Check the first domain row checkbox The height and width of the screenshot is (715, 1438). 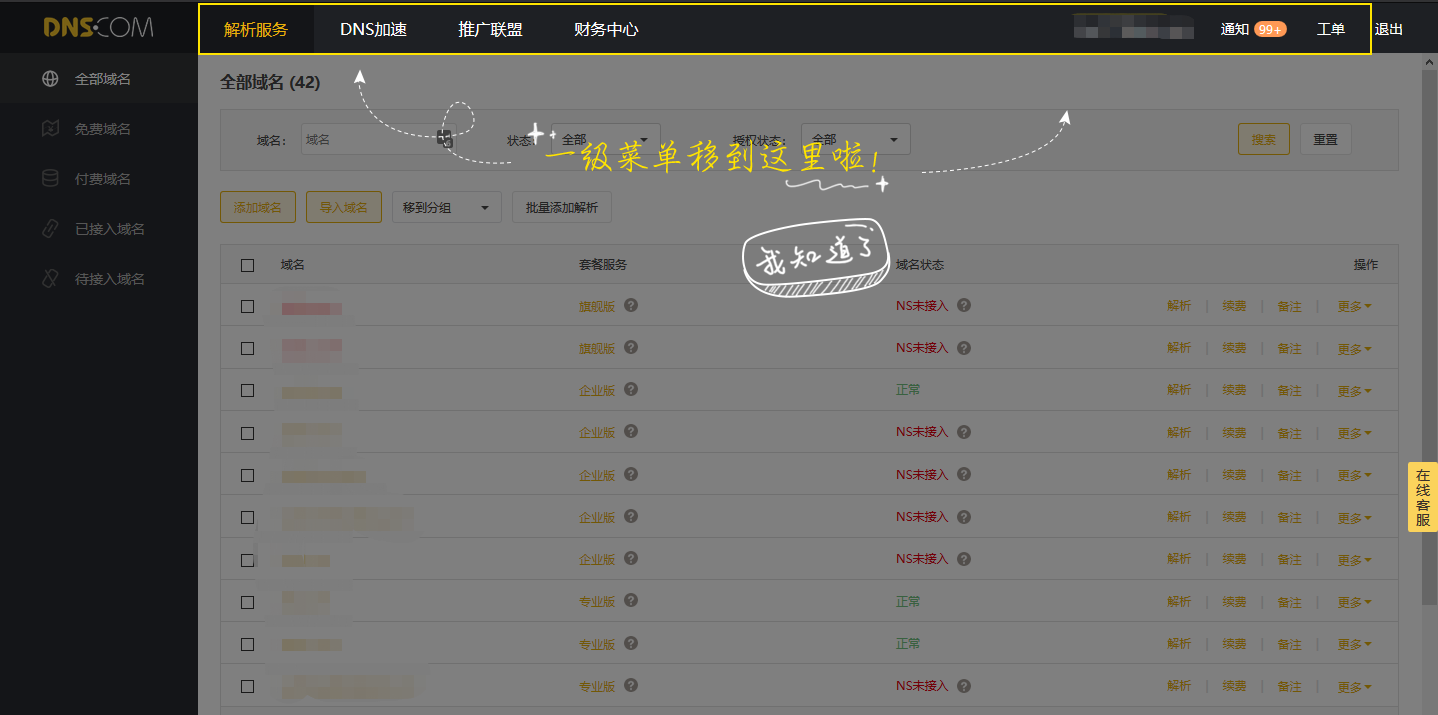(248, 307)
